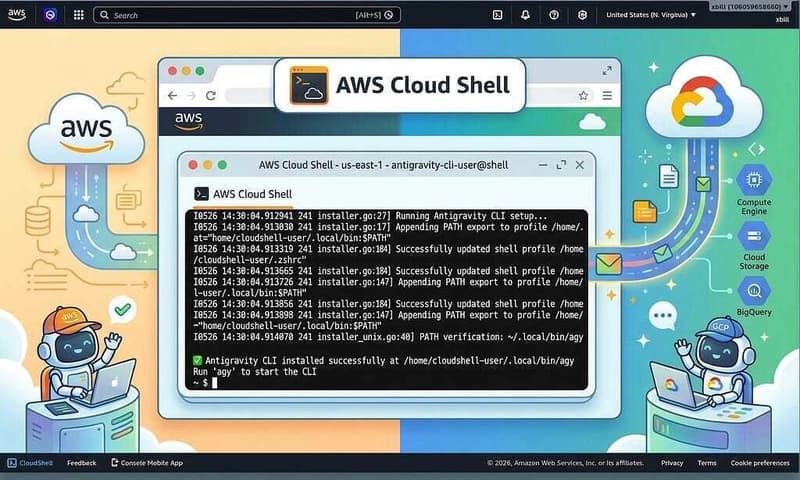Expand the United States (N. Virginia) region dropdown

pyautogui.click(x=651, y=15)
